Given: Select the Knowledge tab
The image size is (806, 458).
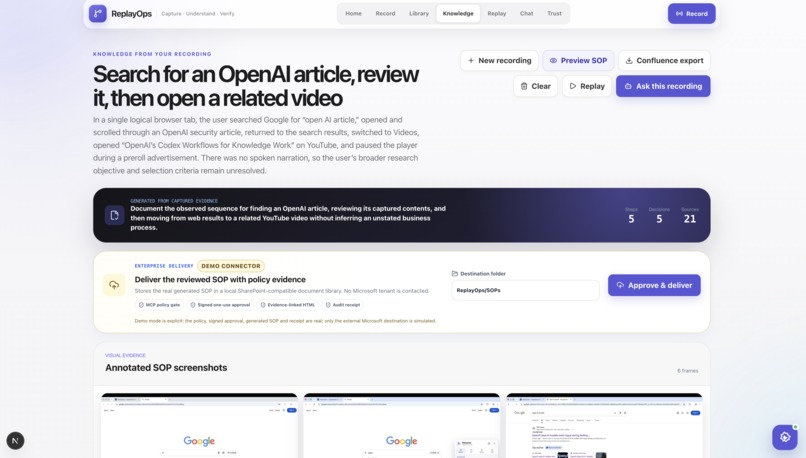Looking at the screenshot, I should point(458,14).
